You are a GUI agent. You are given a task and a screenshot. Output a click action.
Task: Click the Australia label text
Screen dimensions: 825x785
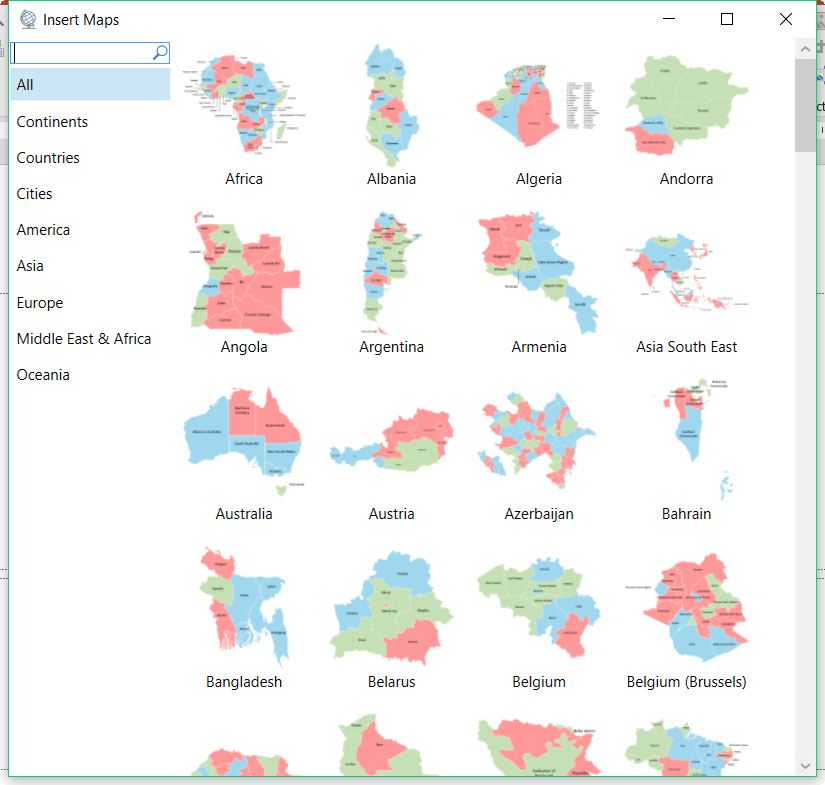244,514
